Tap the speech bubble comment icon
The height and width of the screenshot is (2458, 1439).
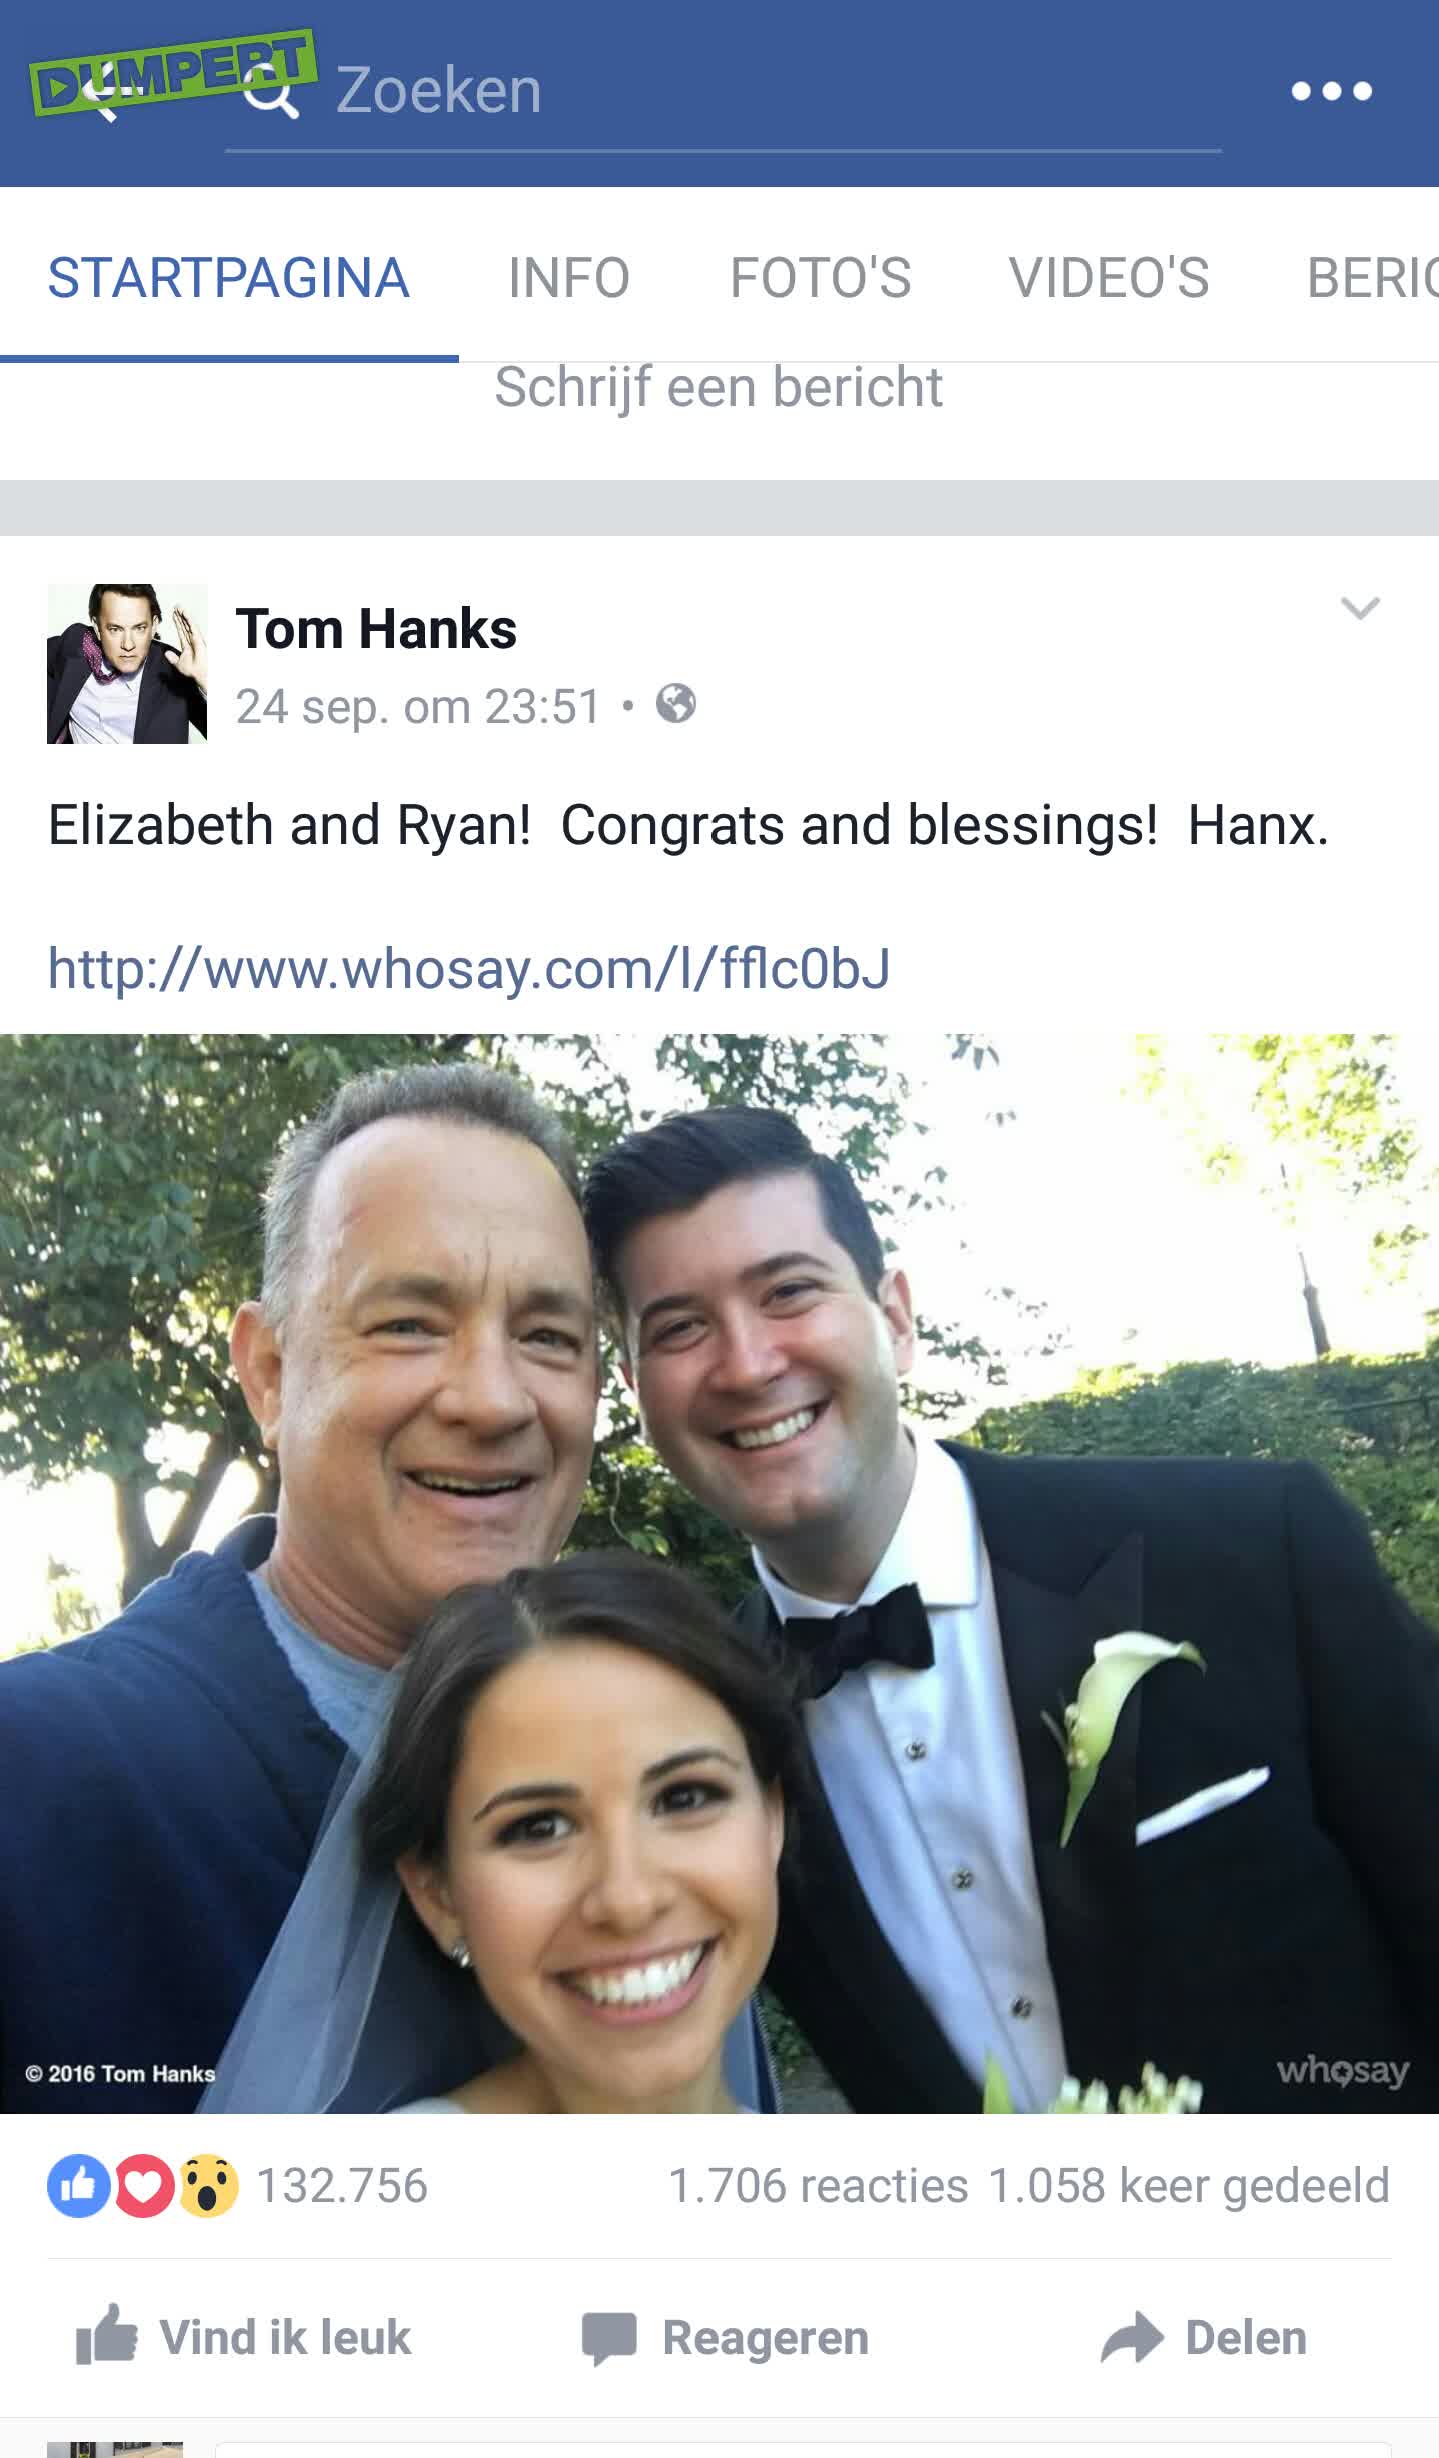[x=609, y=2338]
